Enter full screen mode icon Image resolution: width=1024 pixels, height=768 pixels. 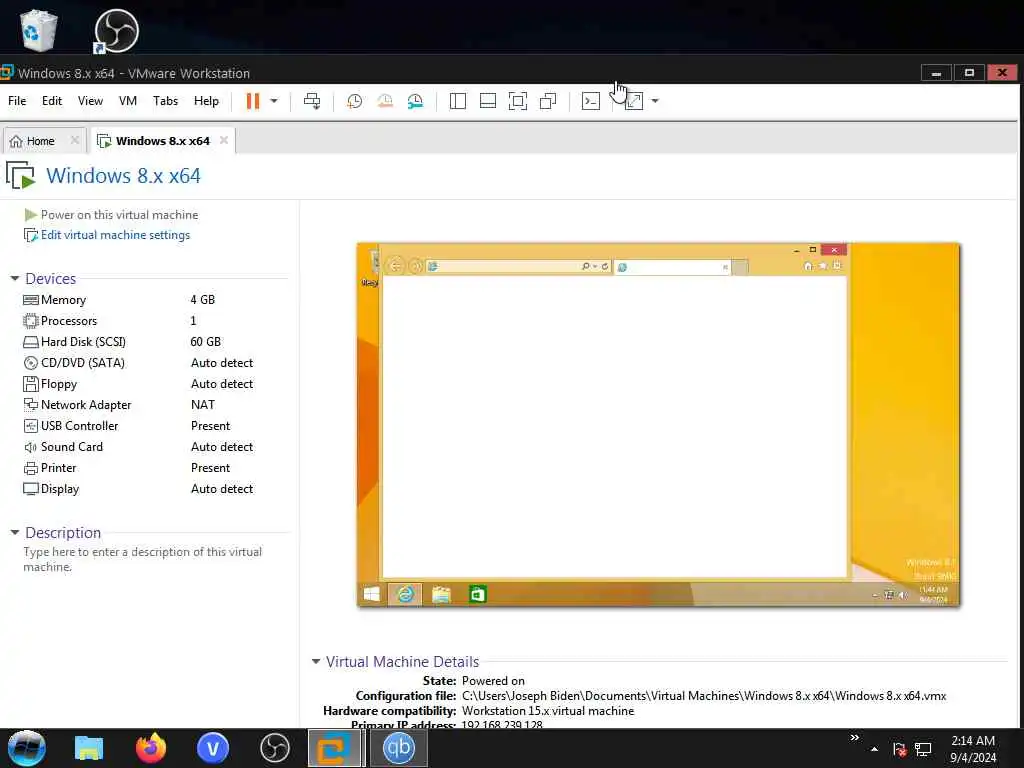518,101
